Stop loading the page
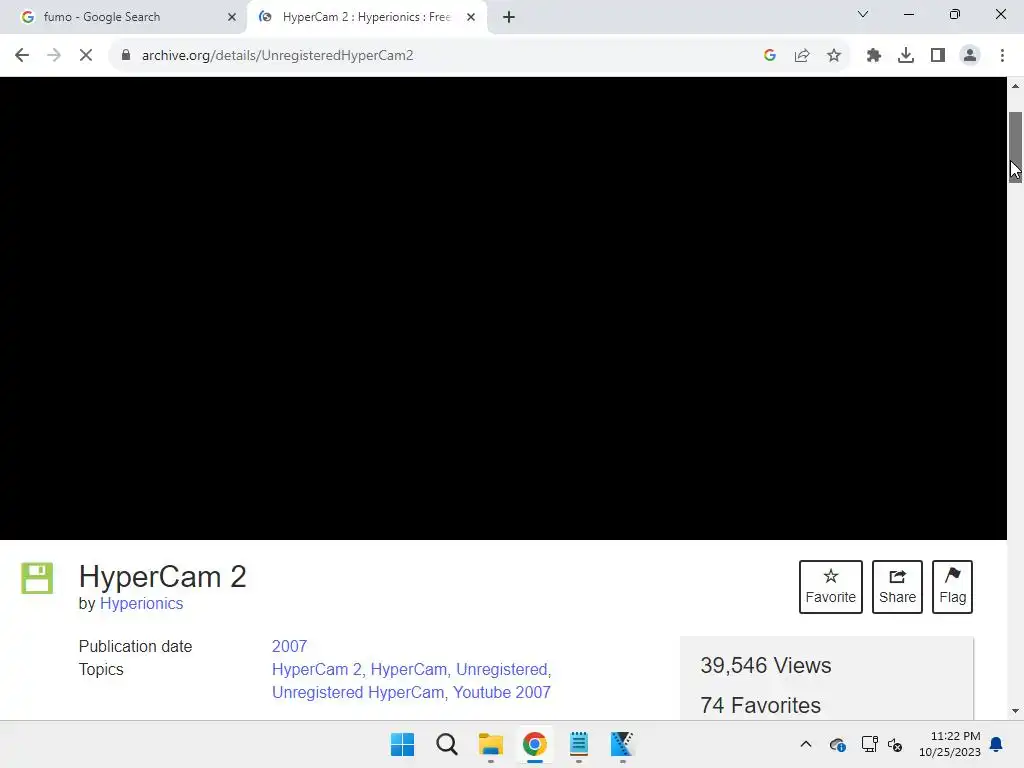 click(x=86, y=56)
